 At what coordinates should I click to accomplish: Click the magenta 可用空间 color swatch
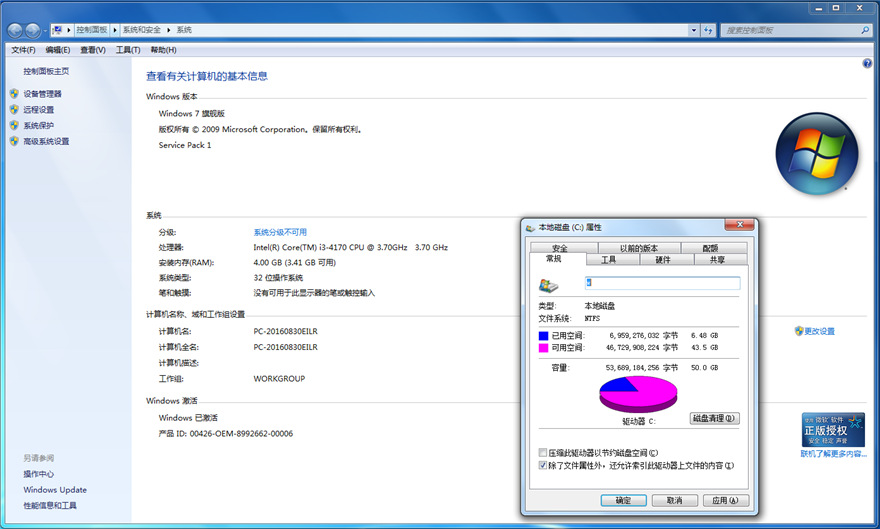coord(543,348)
